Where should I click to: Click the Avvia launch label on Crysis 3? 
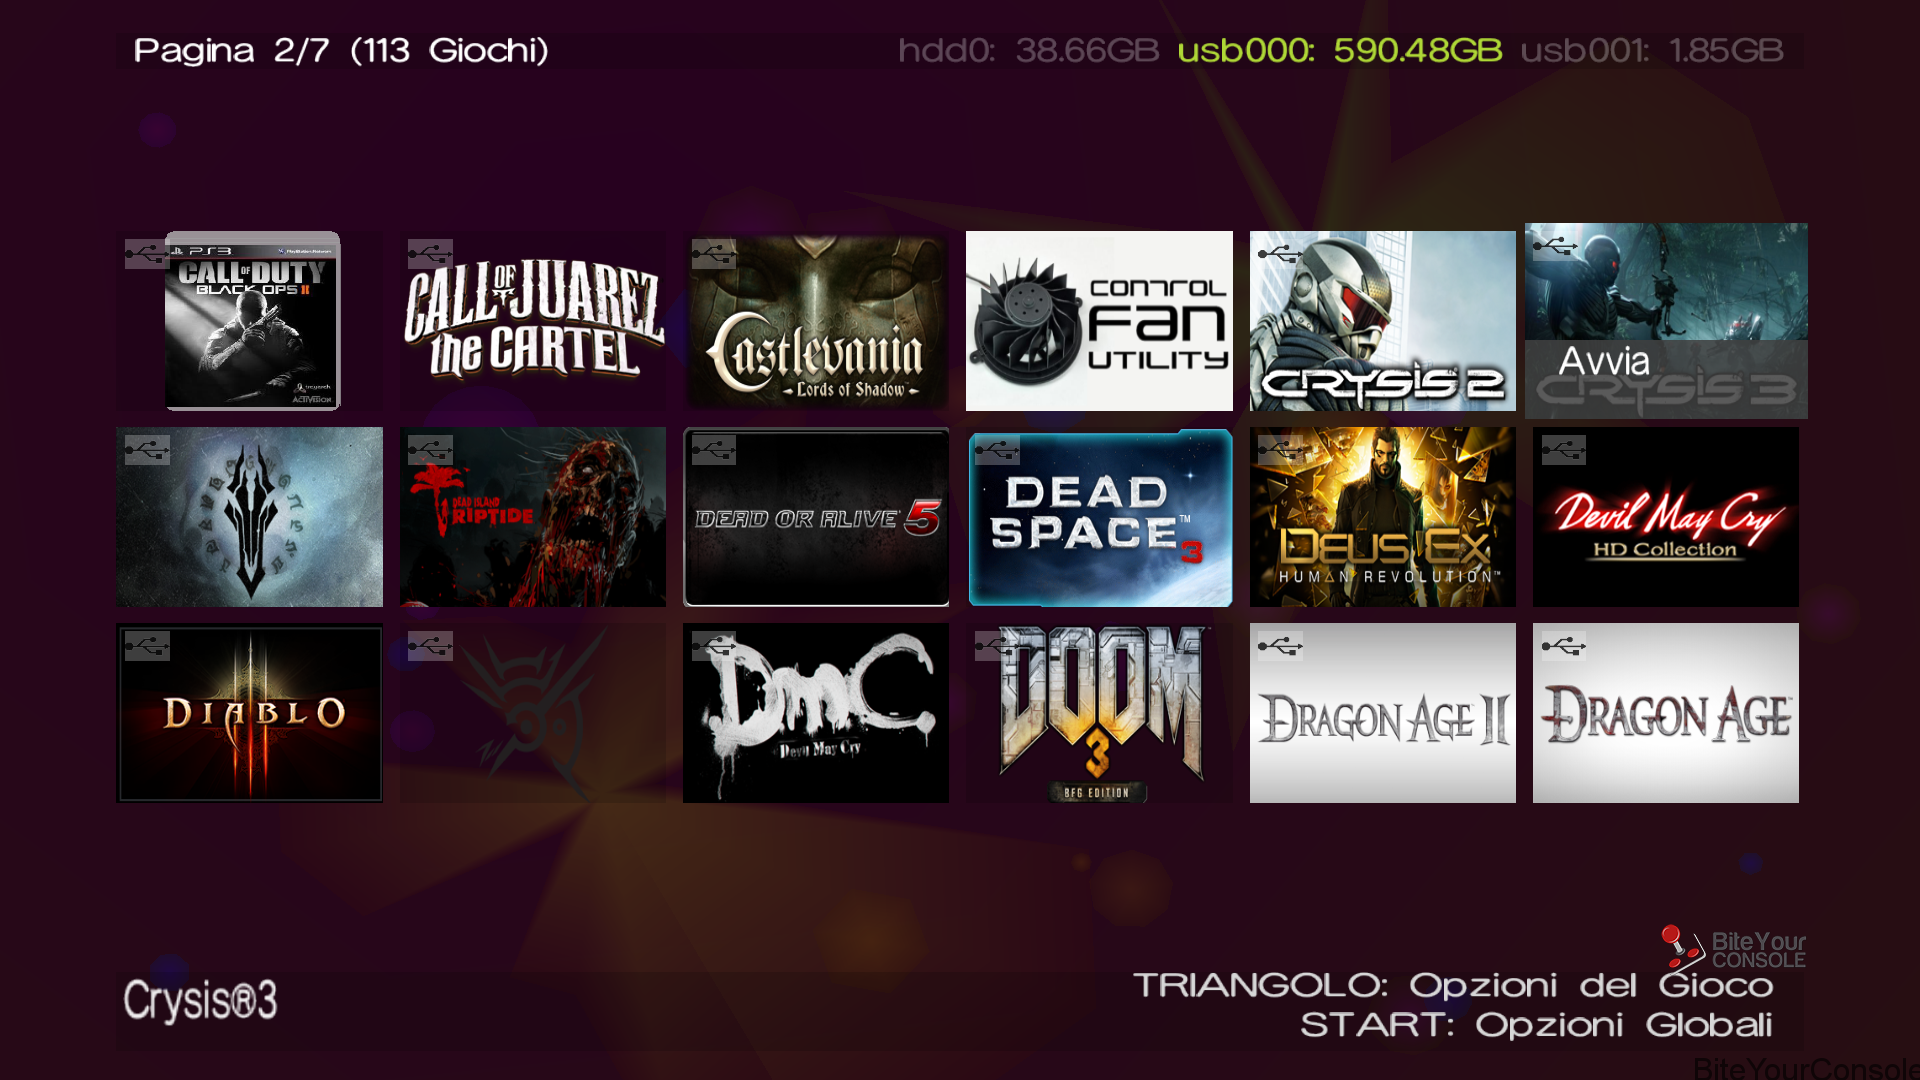point(1604,361)
